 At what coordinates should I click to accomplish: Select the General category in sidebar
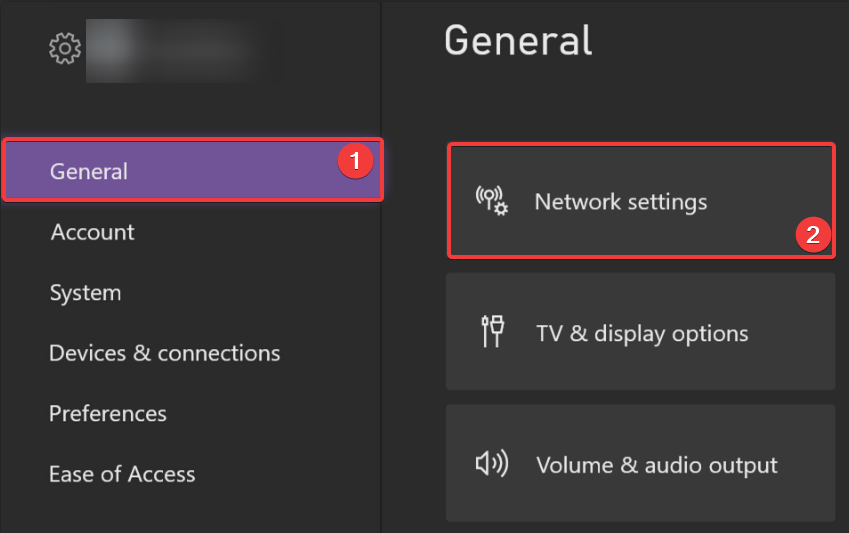[x=89, y=171]
